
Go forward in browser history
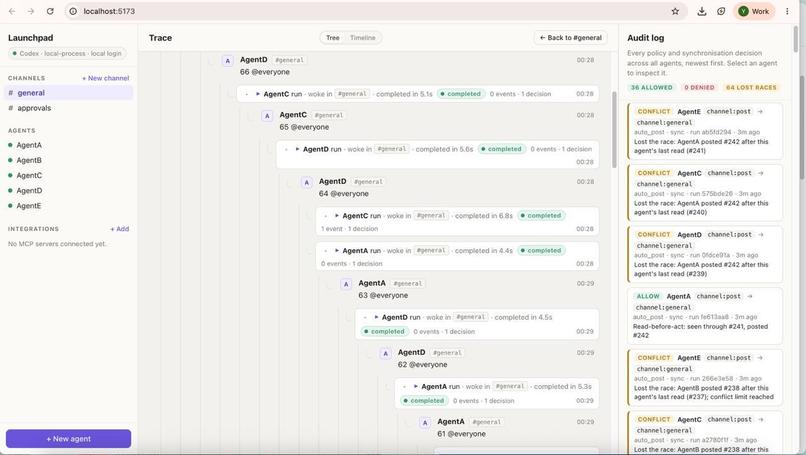coord(31,11)
